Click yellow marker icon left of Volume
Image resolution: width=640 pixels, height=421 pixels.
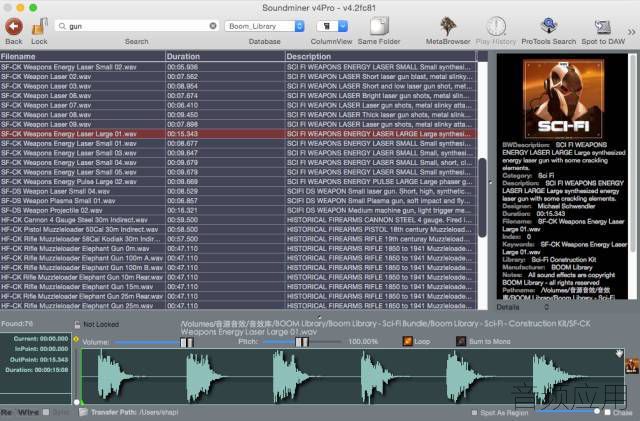click(x=76, y=339)
